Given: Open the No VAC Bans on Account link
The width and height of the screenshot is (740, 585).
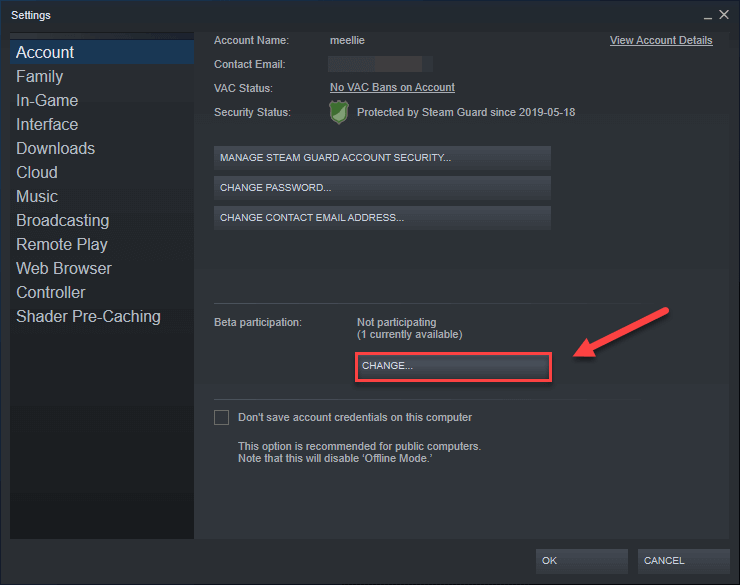Looking at the screenshot, I should point(392,87).
